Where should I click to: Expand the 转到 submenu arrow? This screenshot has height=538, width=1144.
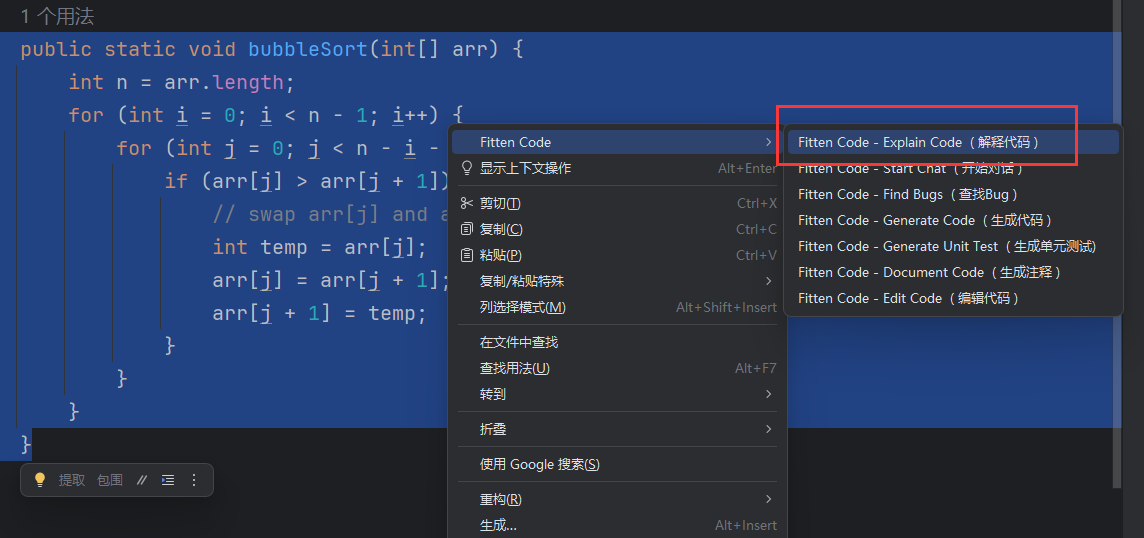(769, 394)
